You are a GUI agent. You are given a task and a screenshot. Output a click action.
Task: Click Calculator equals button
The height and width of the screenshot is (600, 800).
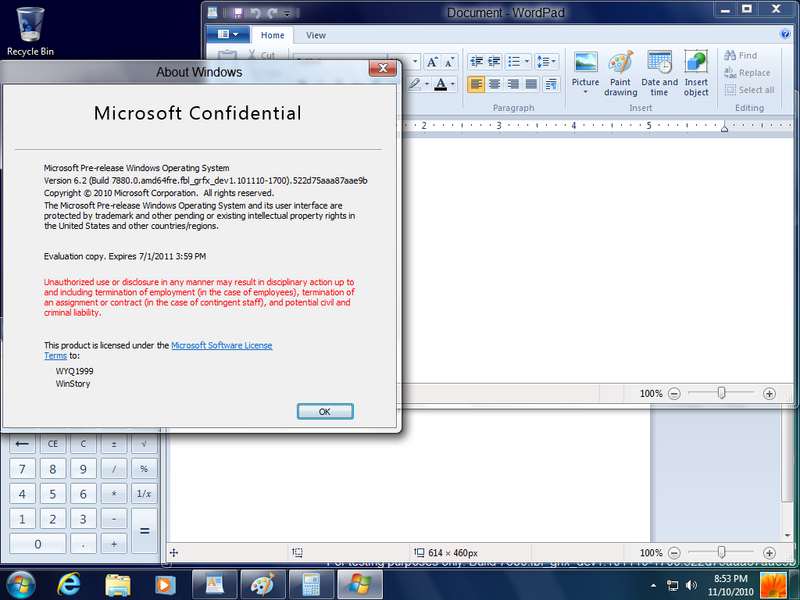(x=144, y=531)
